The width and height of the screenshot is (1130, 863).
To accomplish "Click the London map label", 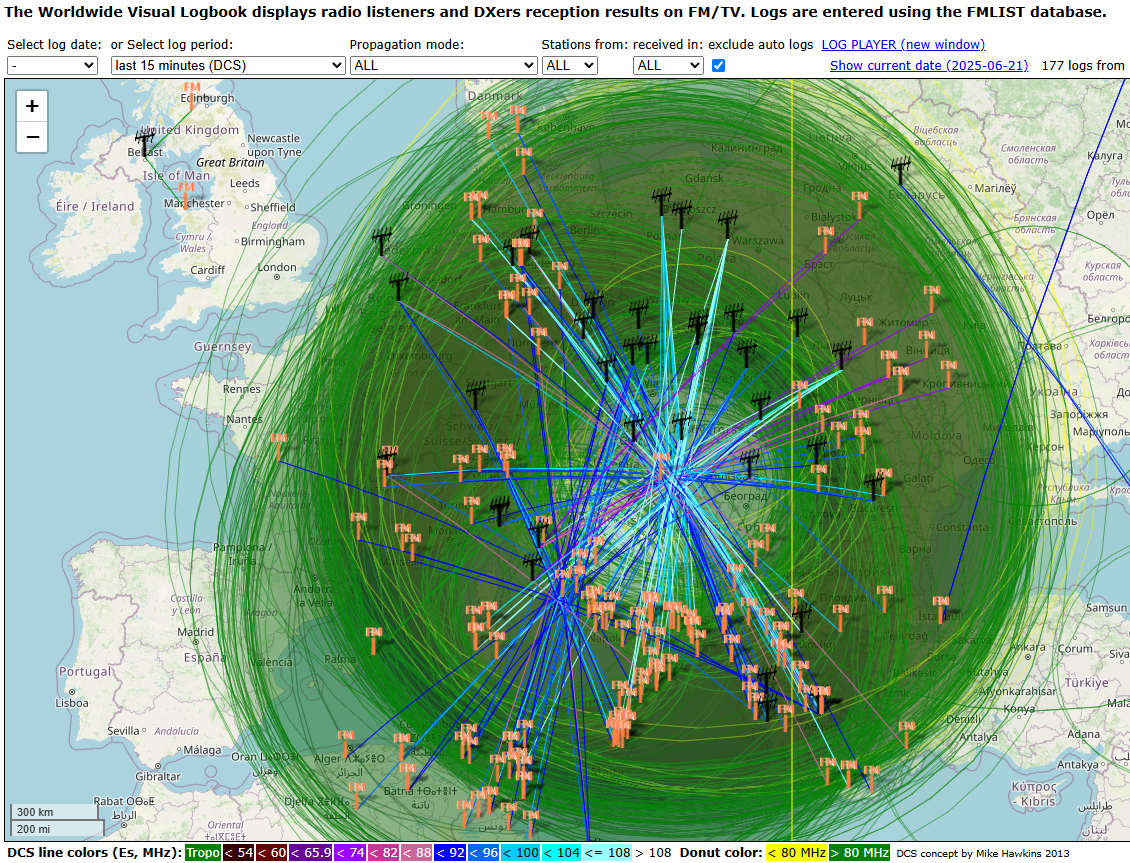I will pyautogui.click(x=277, y=267).
